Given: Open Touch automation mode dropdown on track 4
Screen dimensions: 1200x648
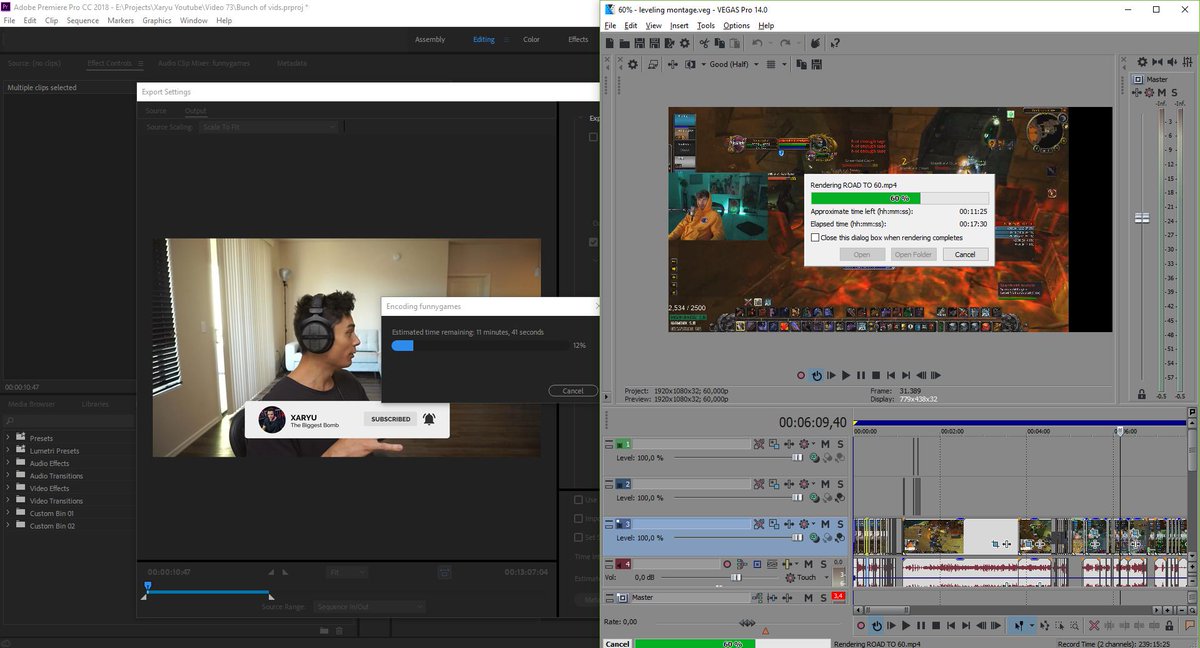Looking at the screenshot, I should pos(826,577).
